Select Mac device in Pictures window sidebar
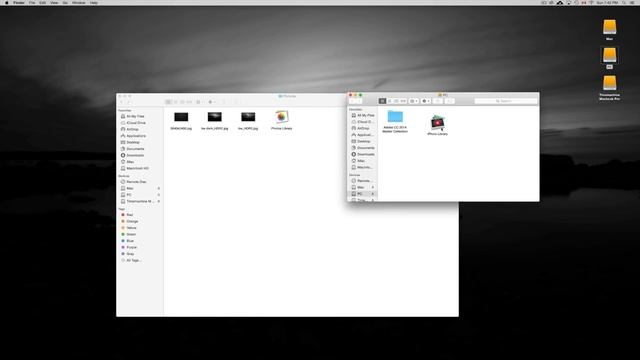 (x=127, y=188)
